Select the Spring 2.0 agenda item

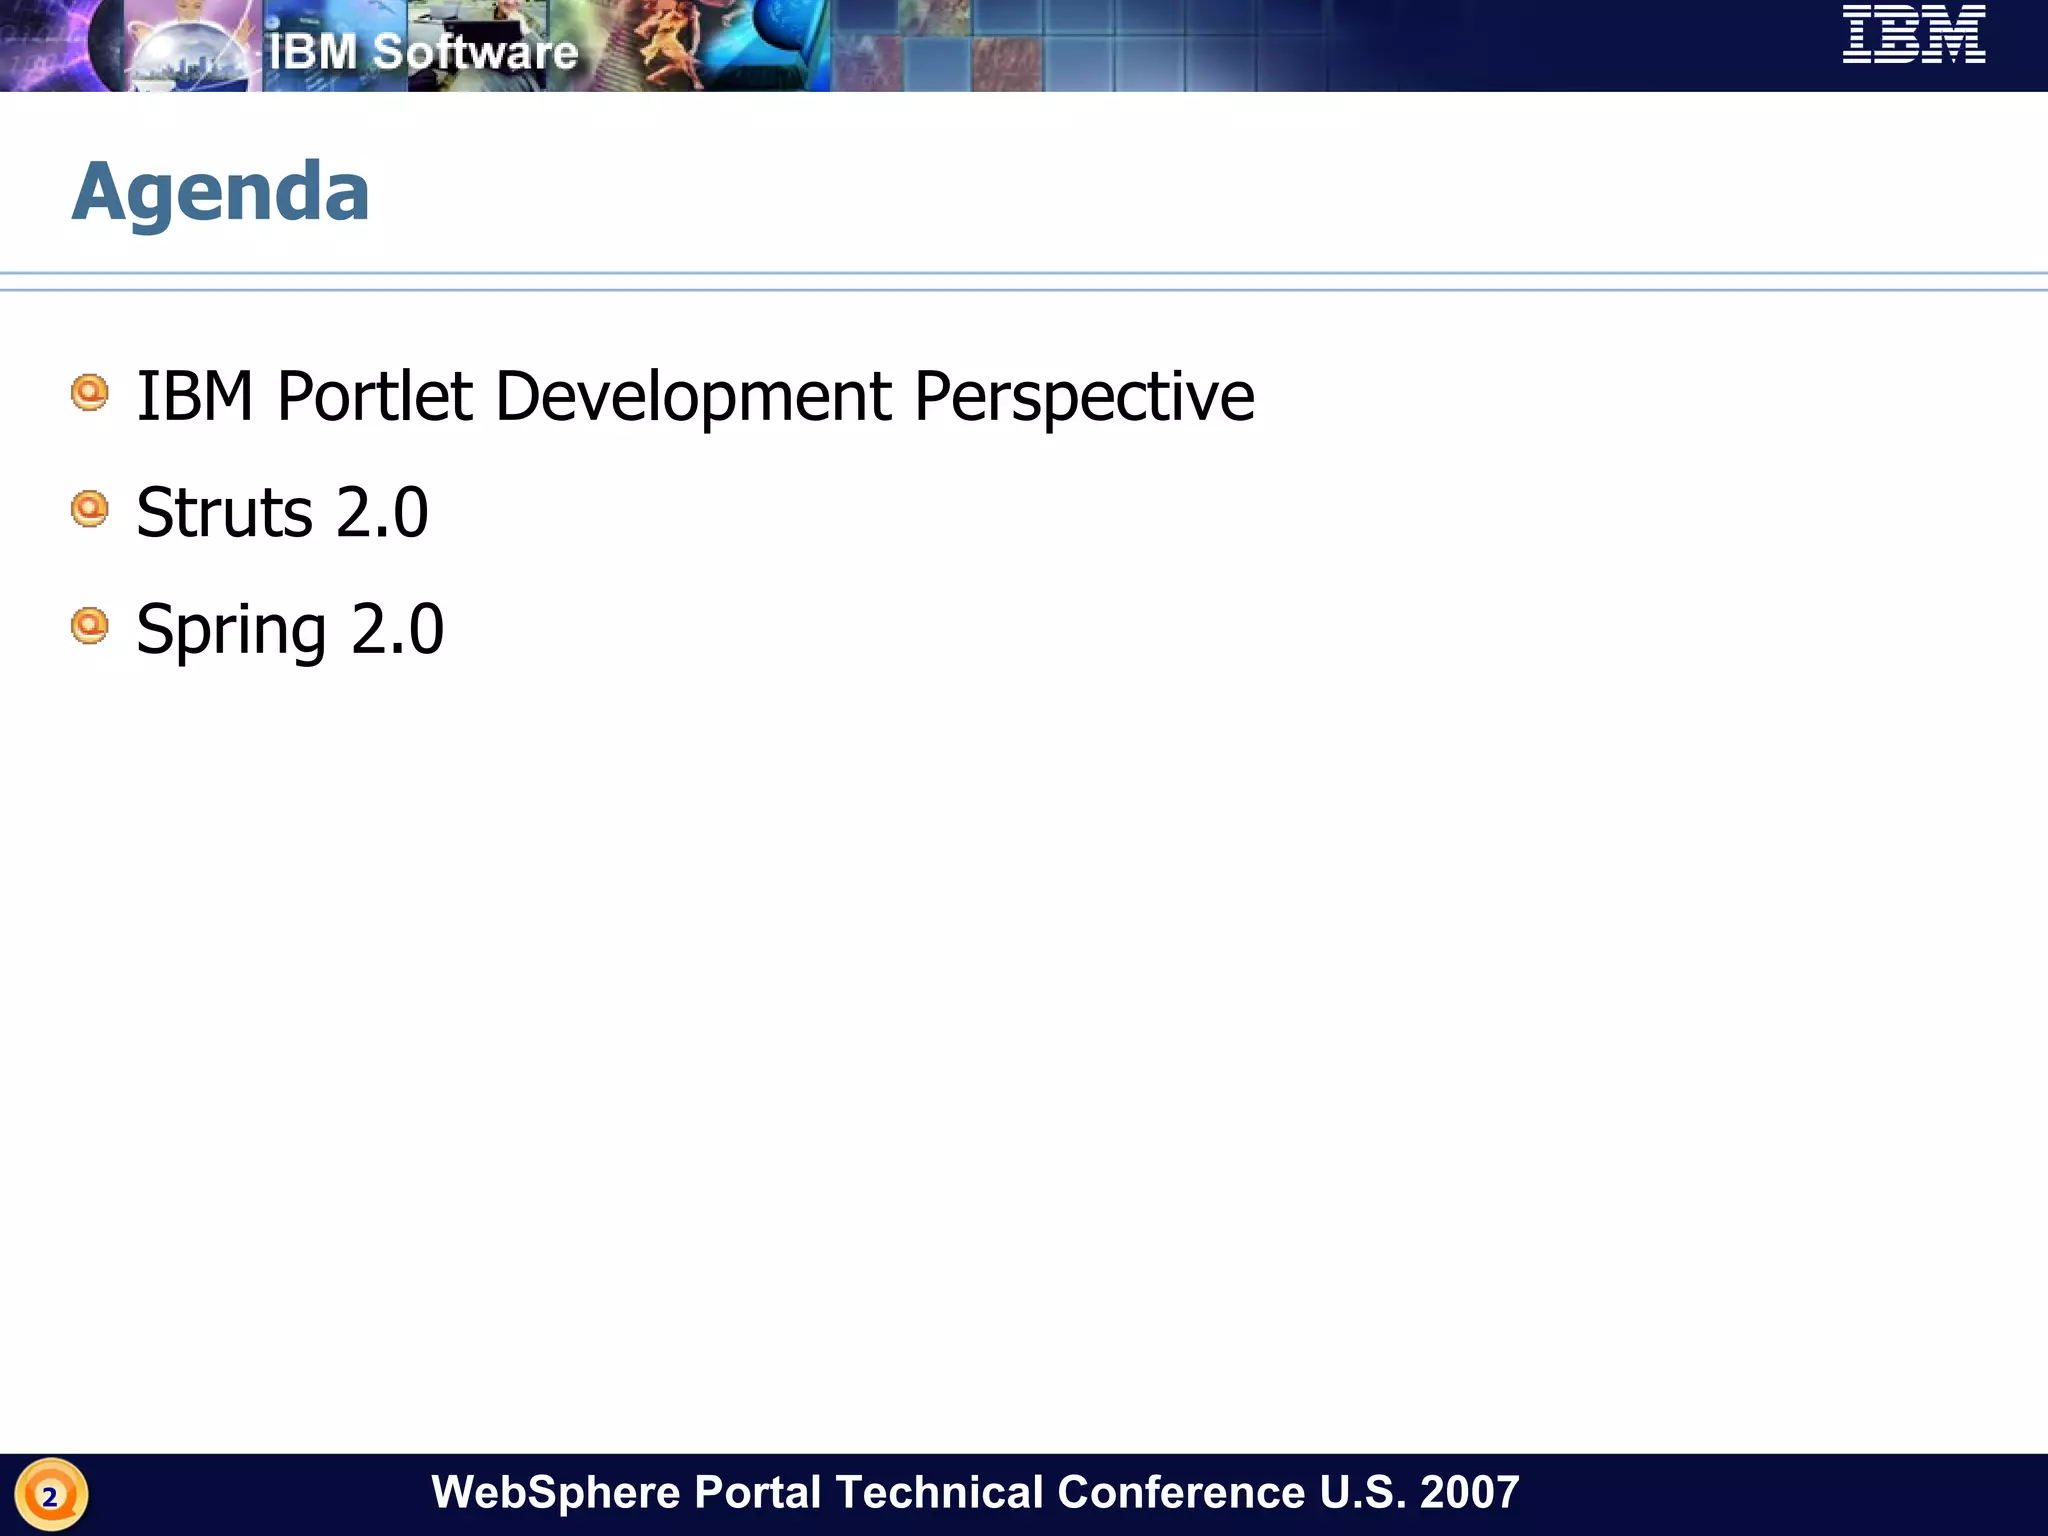click(290, 630)
